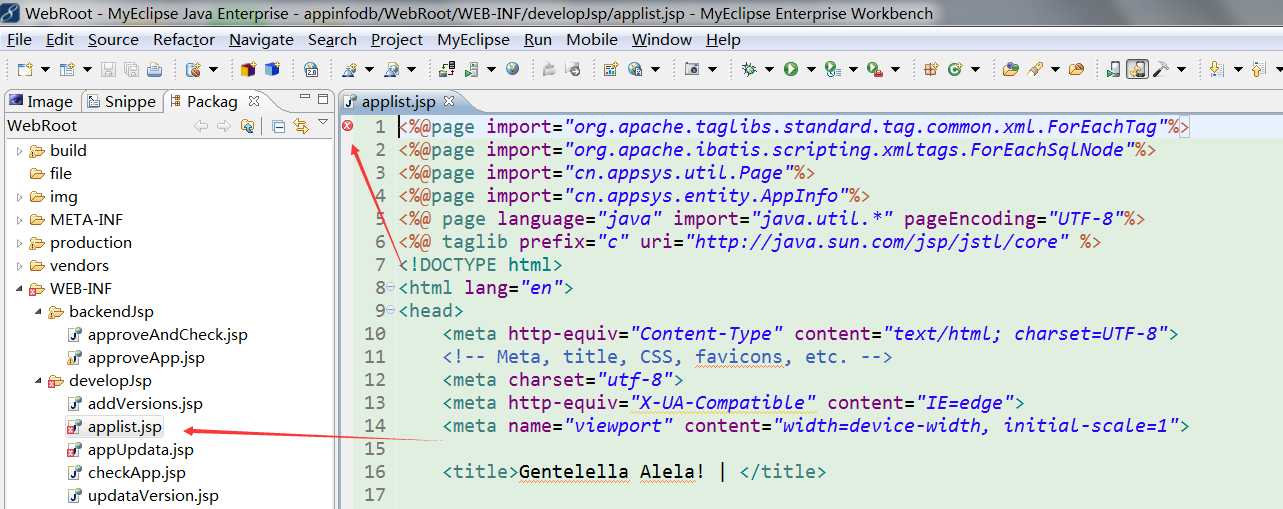Click the Up to parent folder icon
This screenshot has height=509, width=1283.
(248, 126)
